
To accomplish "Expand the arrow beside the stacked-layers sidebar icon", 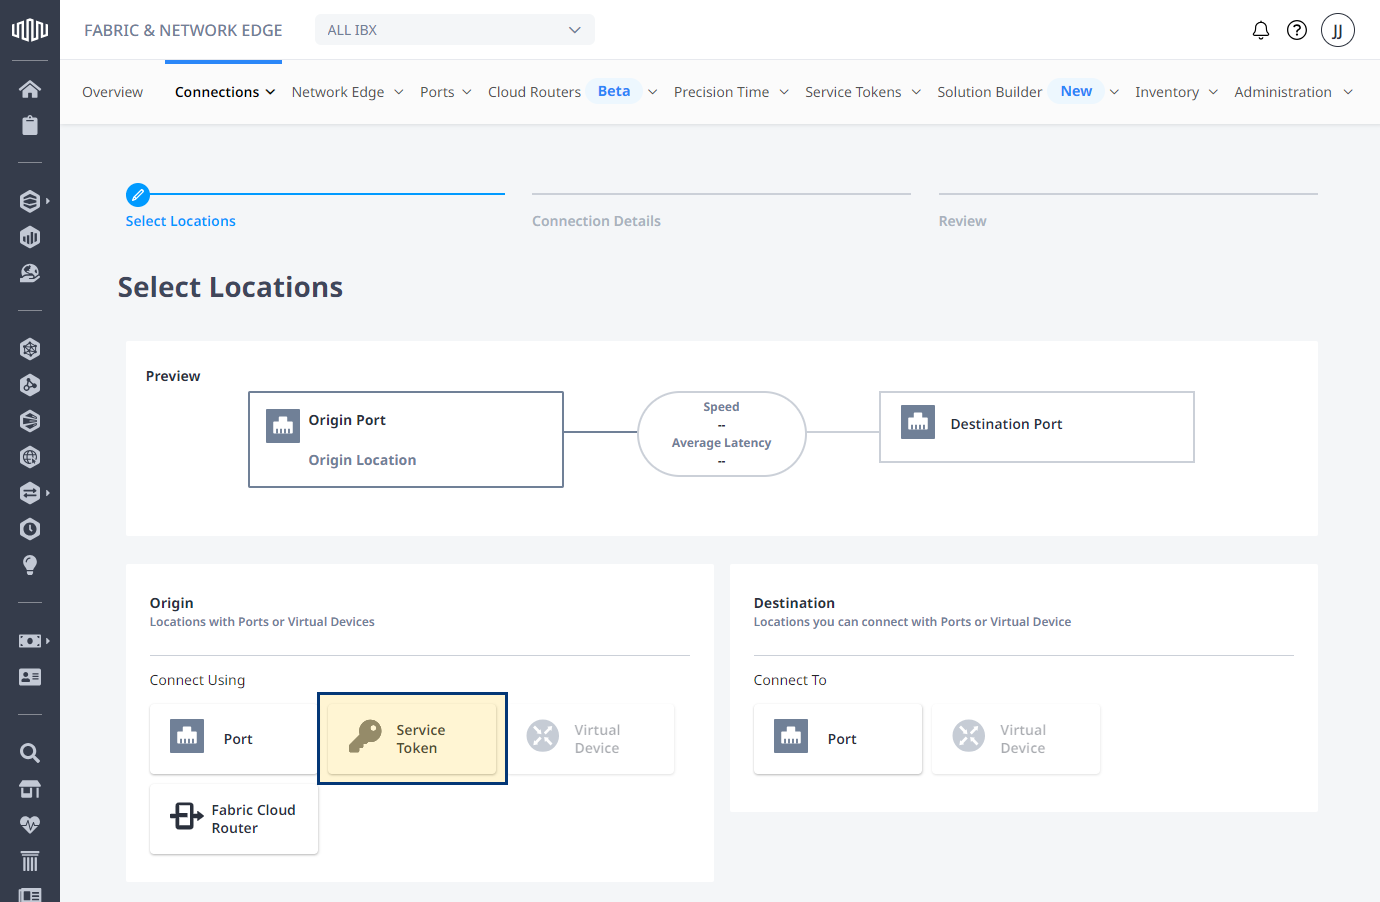I will click(47, 201).
